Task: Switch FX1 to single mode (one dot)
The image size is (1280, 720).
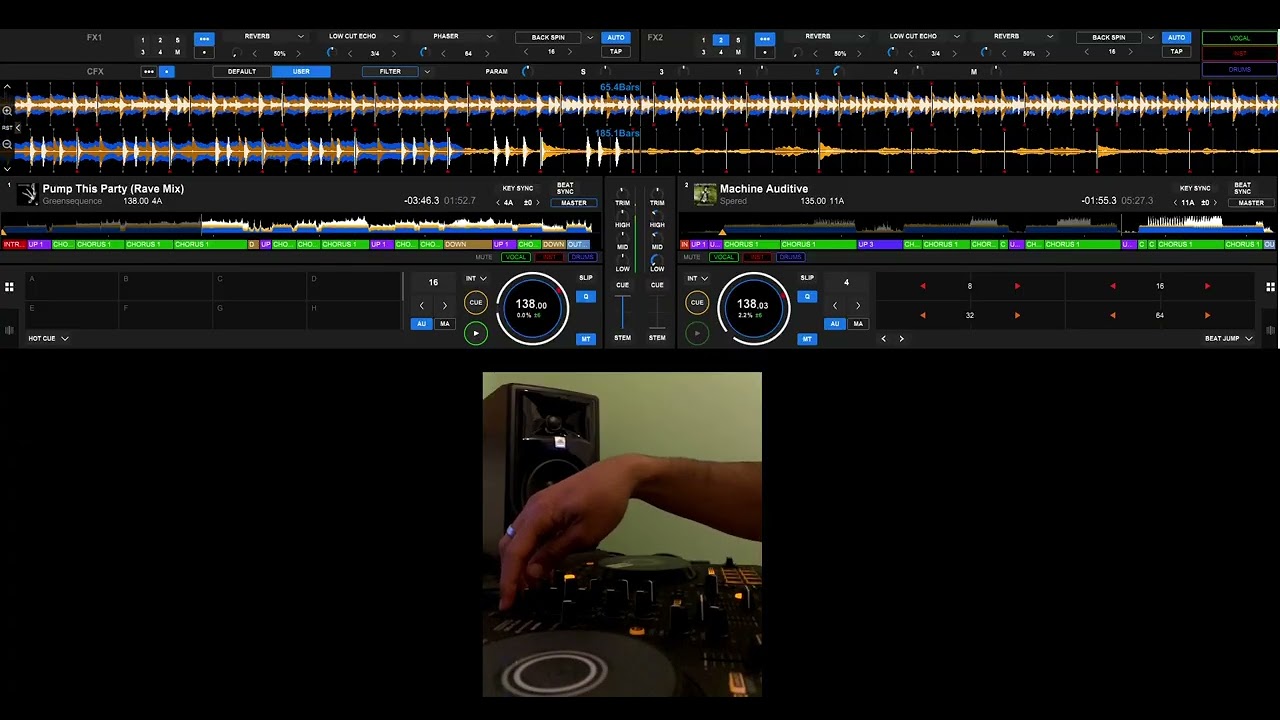Action: pyautogui.click(x=204, y=52)
